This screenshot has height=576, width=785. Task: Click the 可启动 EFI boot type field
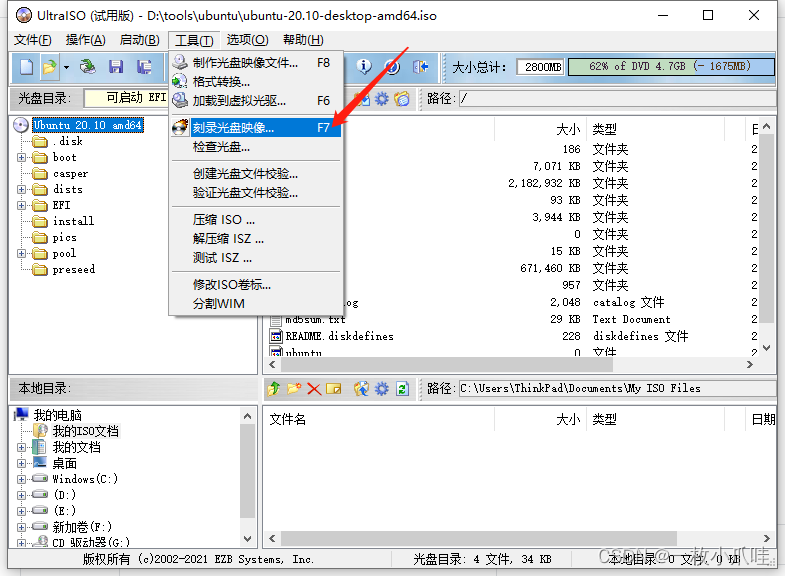pos(126,98)
